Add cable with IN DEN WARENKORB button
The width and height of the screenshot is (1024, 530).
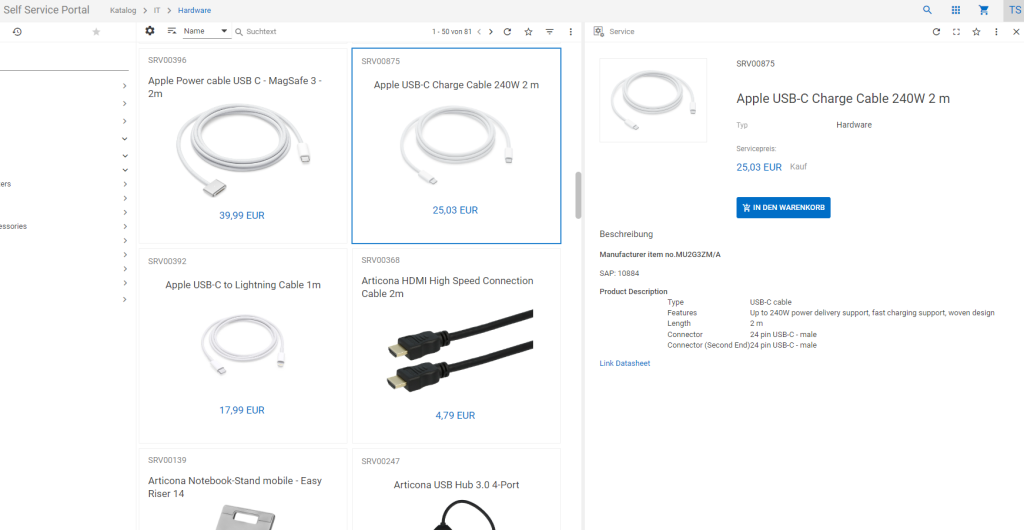point(783,208)
